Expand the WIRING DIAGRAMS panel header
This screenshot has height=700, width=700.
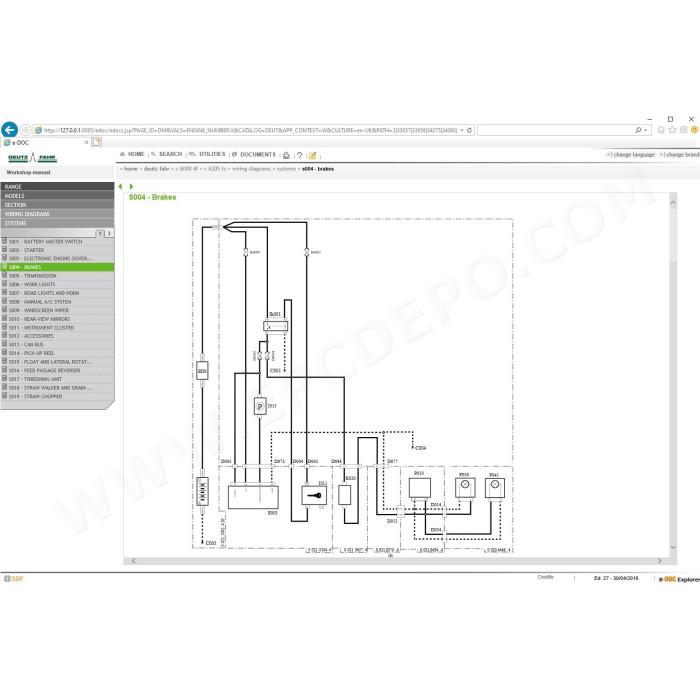click(x=57, y=214)
